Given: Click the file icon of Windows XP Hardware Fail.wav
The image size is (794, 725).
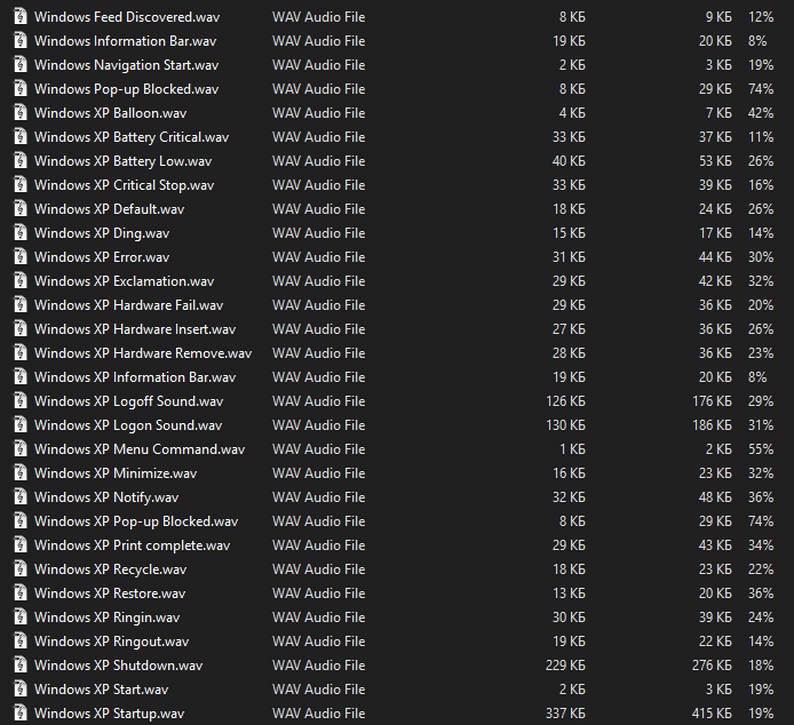Looking at the screenshot, I should coord(20,305).
